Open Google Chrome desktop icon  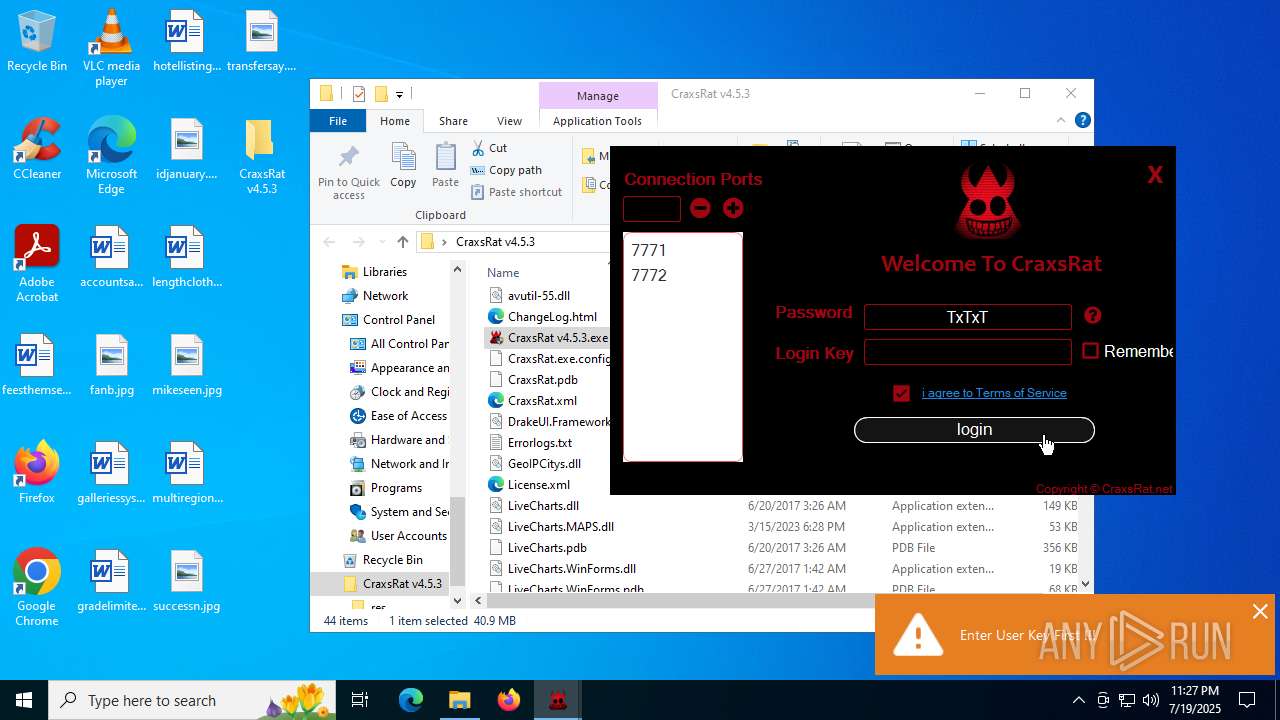coord(37,588)
